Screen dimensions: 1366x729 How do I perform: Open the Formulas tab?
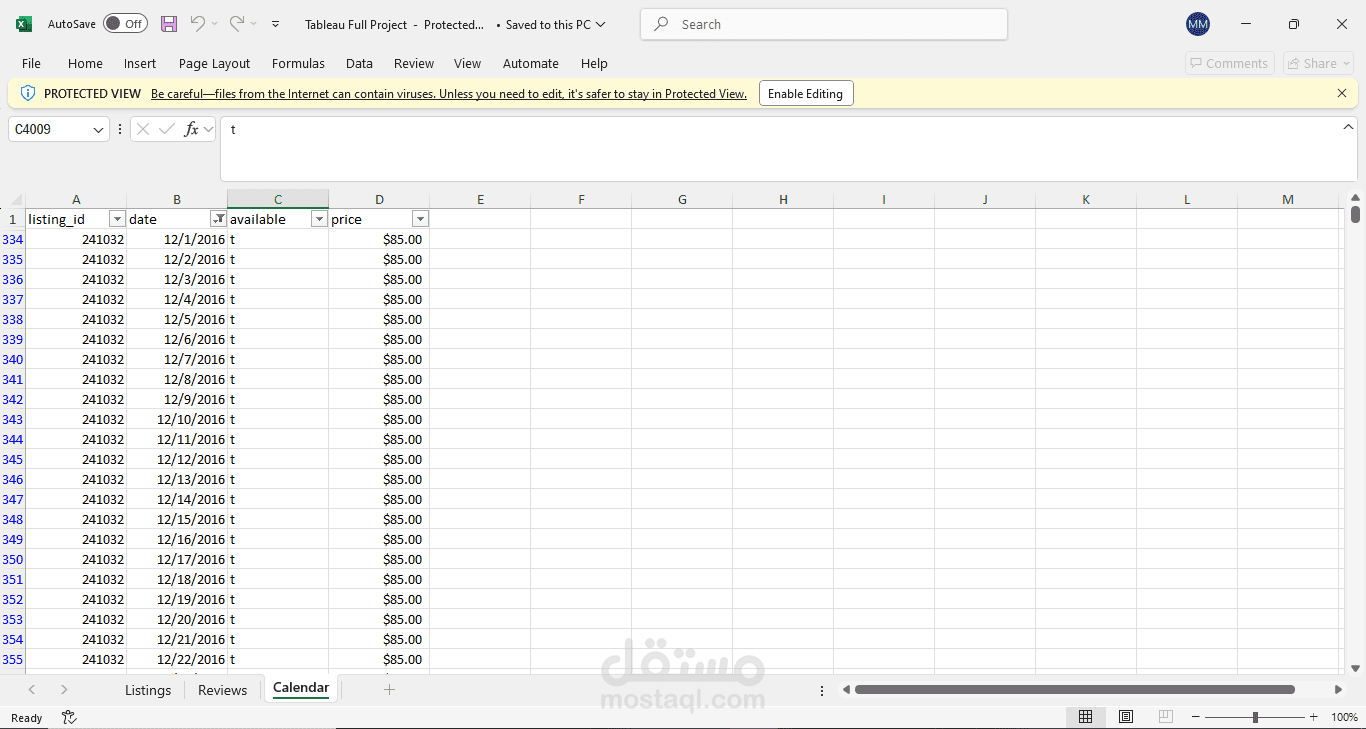[x=298, y=63]
